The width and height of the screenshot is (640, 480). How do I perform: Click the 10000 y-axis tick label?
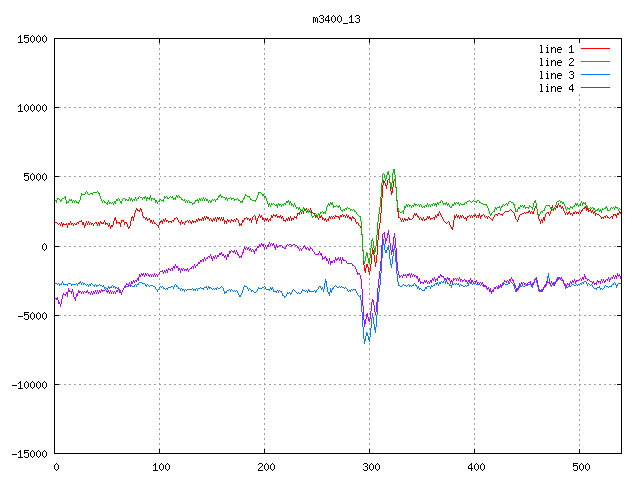(x=32, y=108)
